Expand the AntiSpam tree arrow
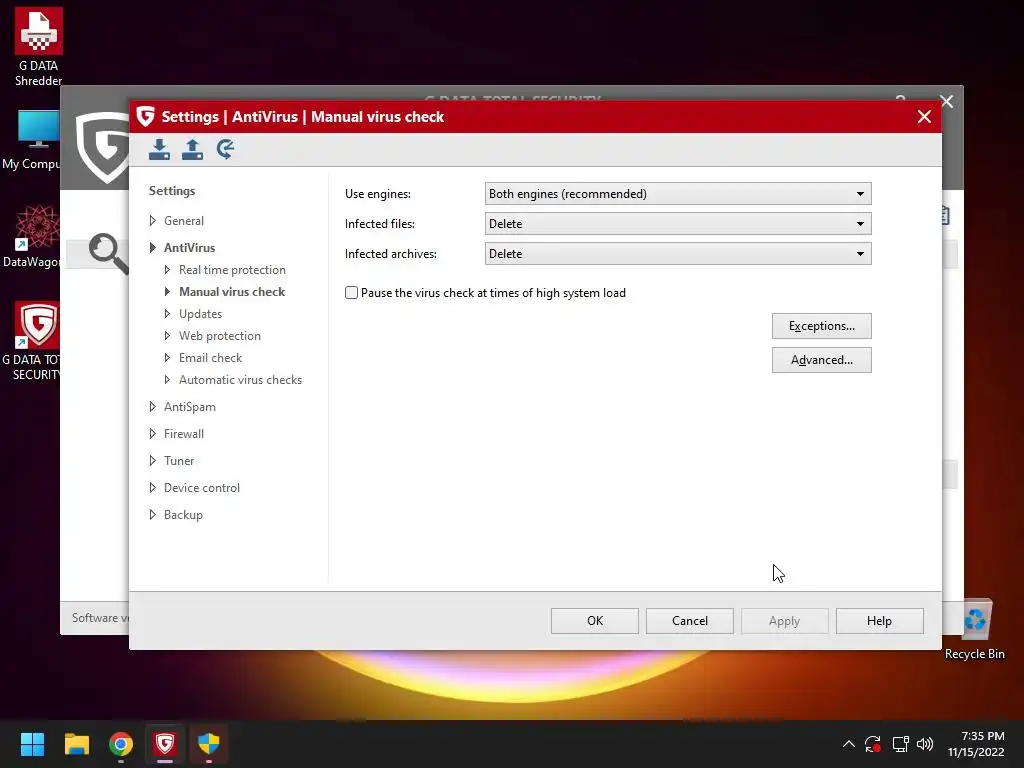Image resolution: width=1024 pixels, height=768 pixels. [152, 407]
